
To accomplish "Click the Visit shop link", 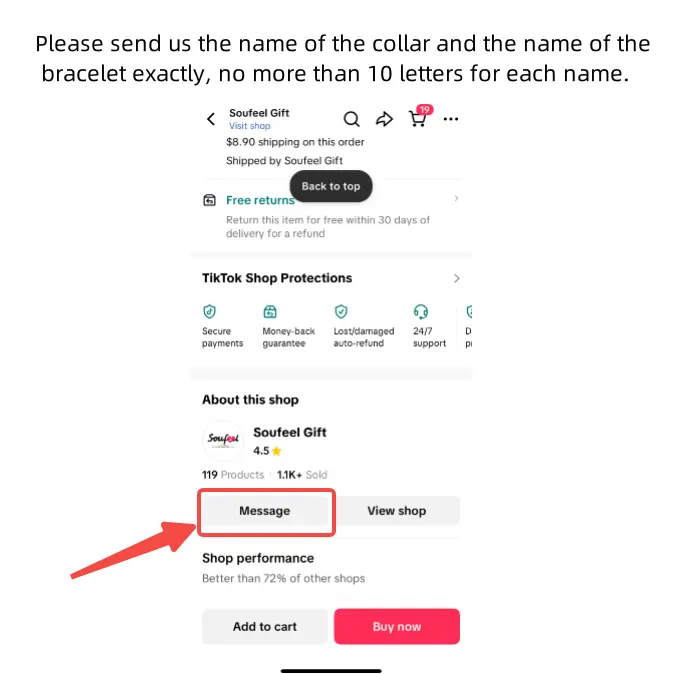I will point(249,127).
